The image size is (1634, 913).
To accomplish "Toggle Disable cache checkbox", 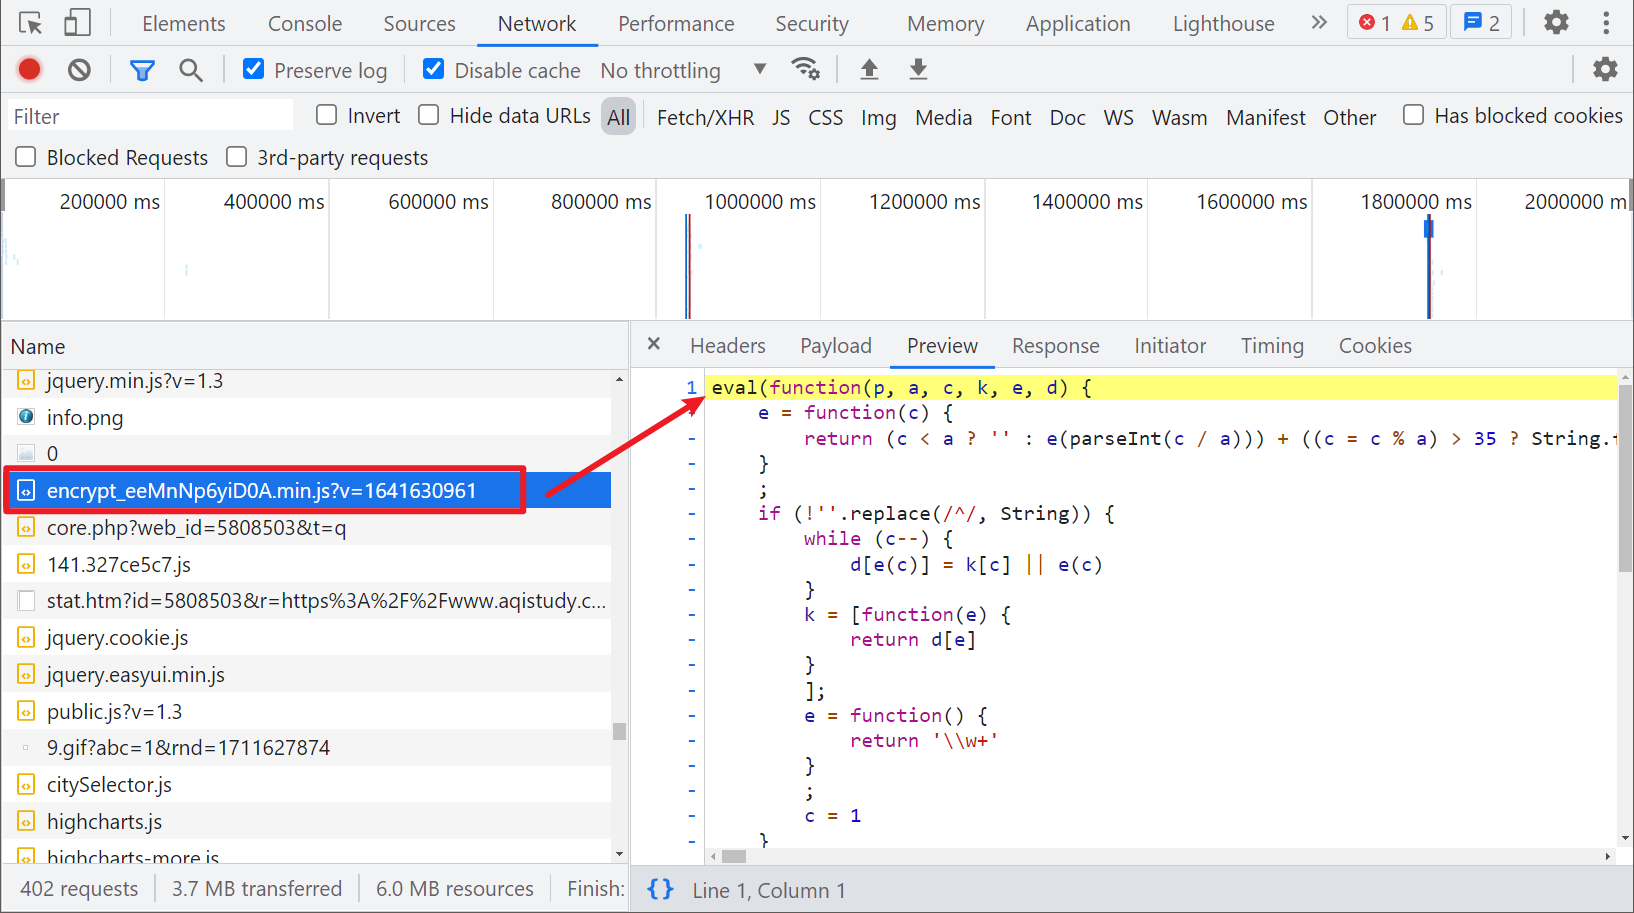I will (x=433, y=69).
